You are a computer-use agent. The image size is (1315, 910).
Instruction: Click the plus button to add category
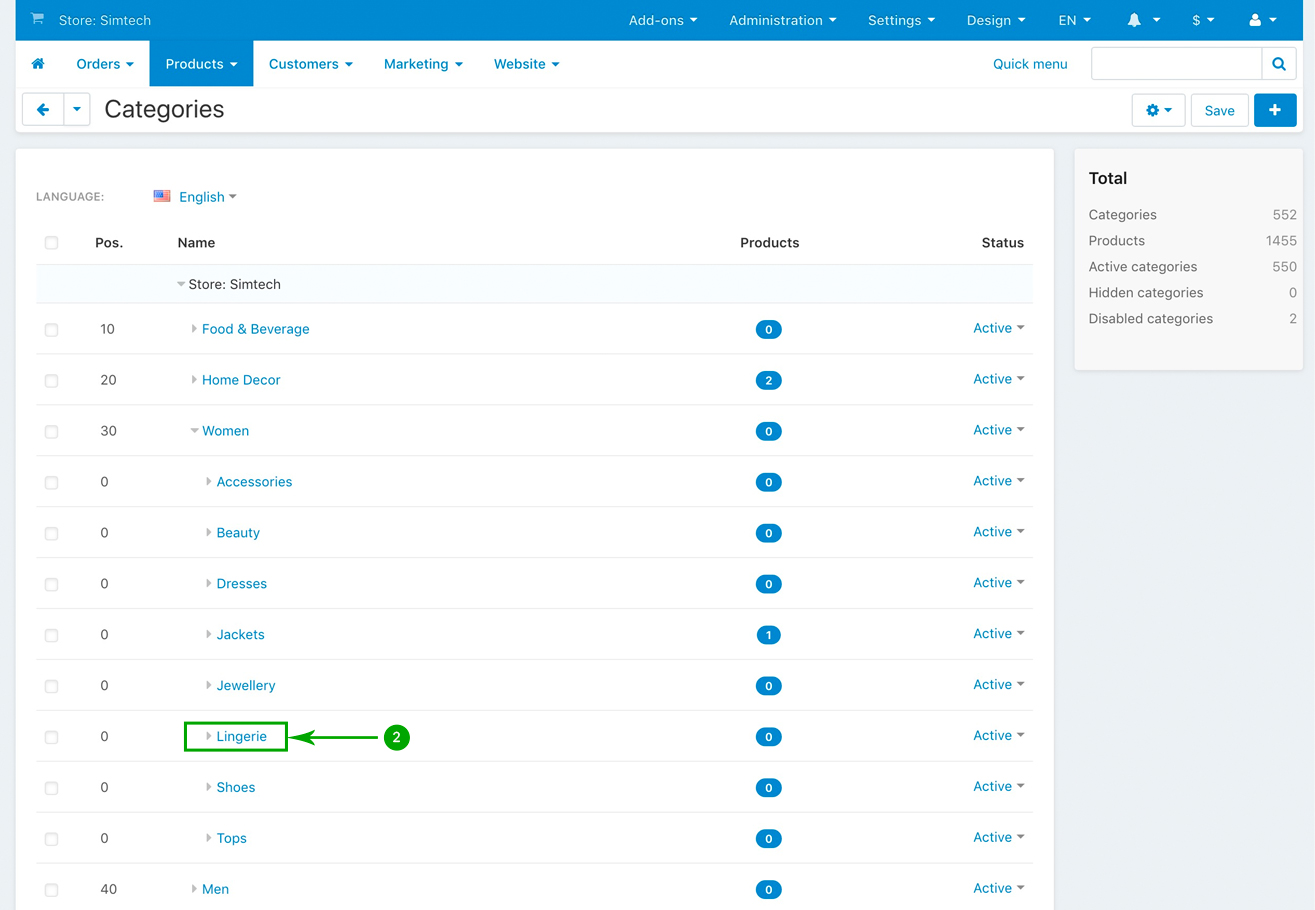tap(1274, 110)
